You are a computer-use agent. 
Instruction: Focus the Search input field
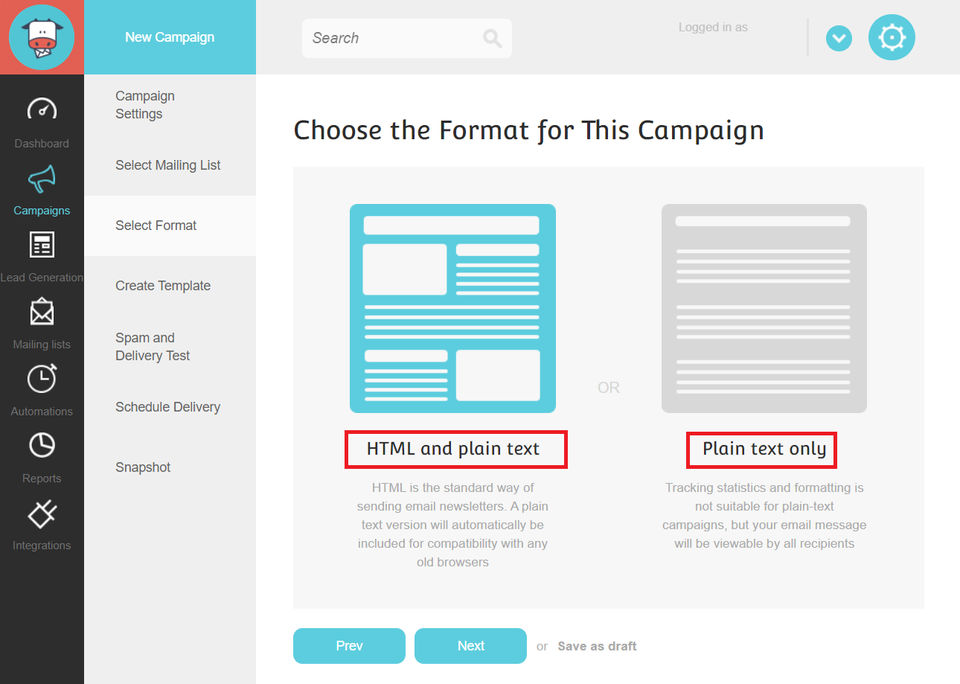(x=392, y=38)
